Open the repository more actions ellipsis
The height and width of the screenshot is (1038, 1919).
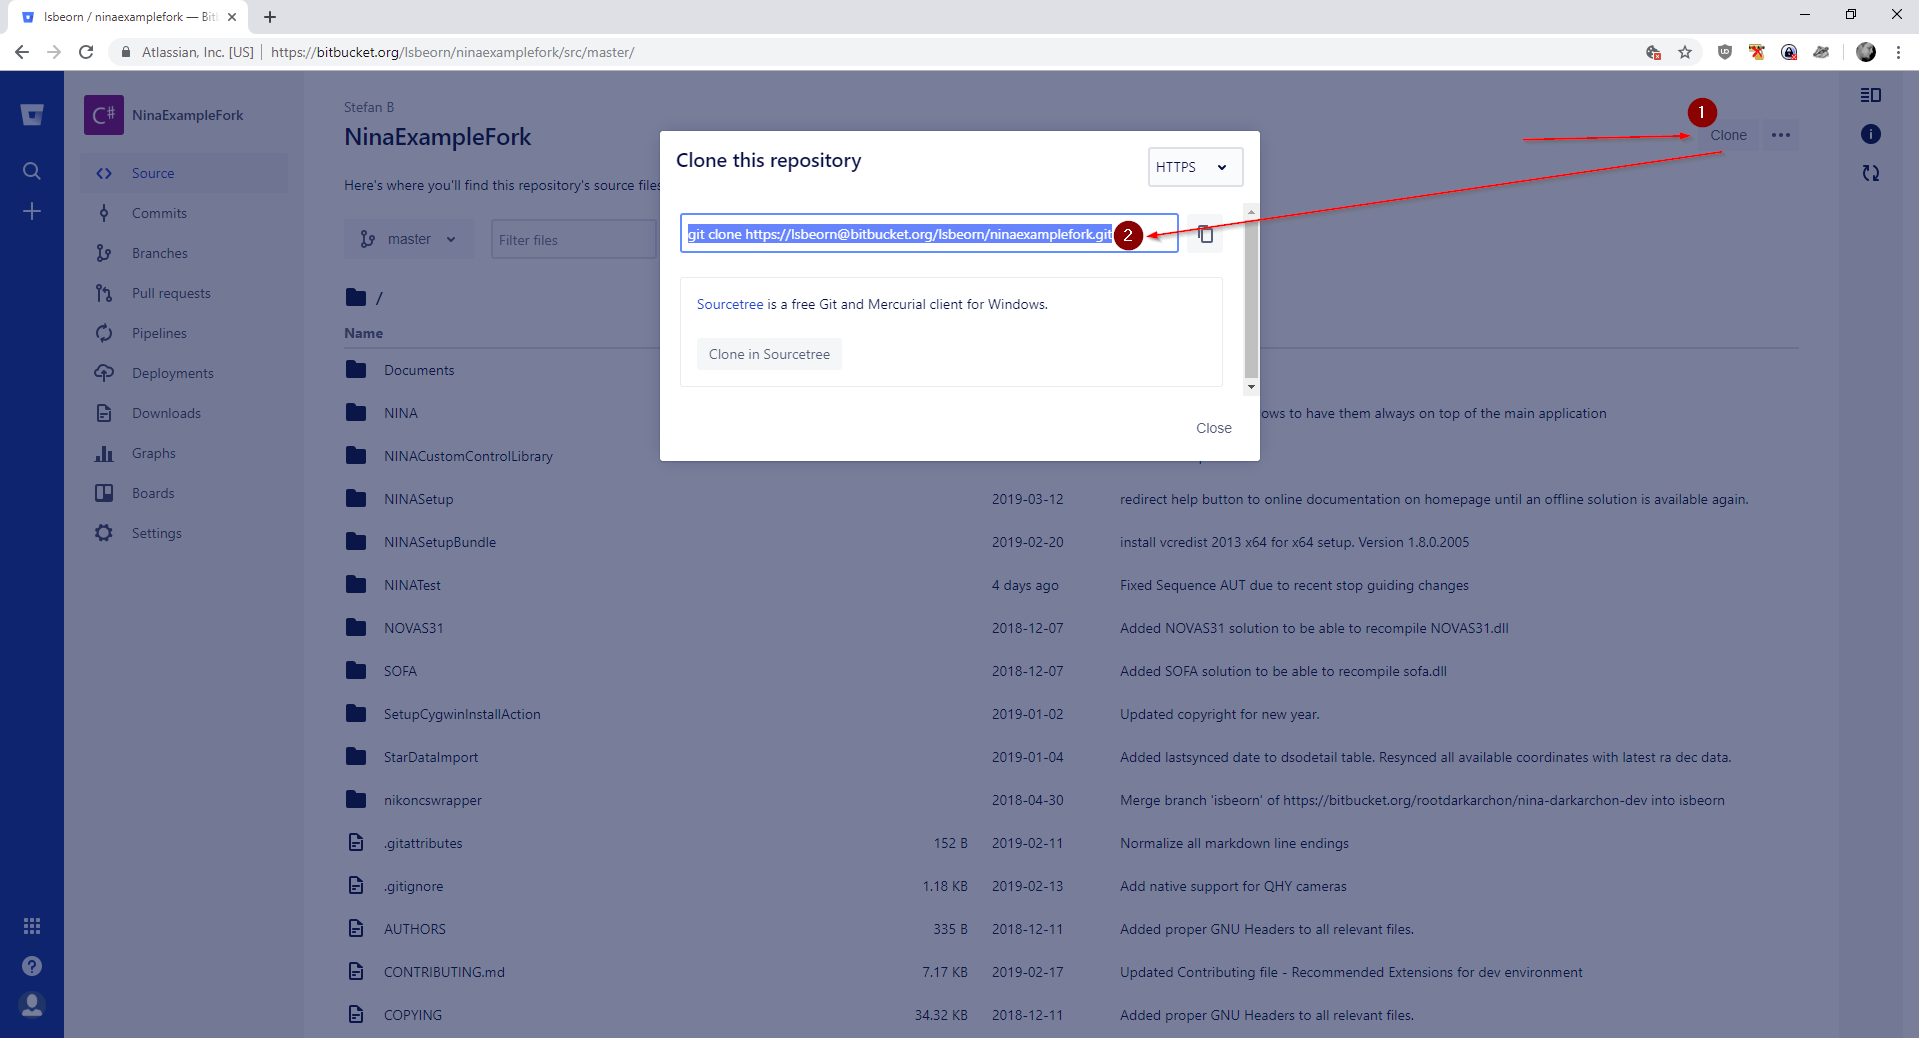(x=1781, y=135)
